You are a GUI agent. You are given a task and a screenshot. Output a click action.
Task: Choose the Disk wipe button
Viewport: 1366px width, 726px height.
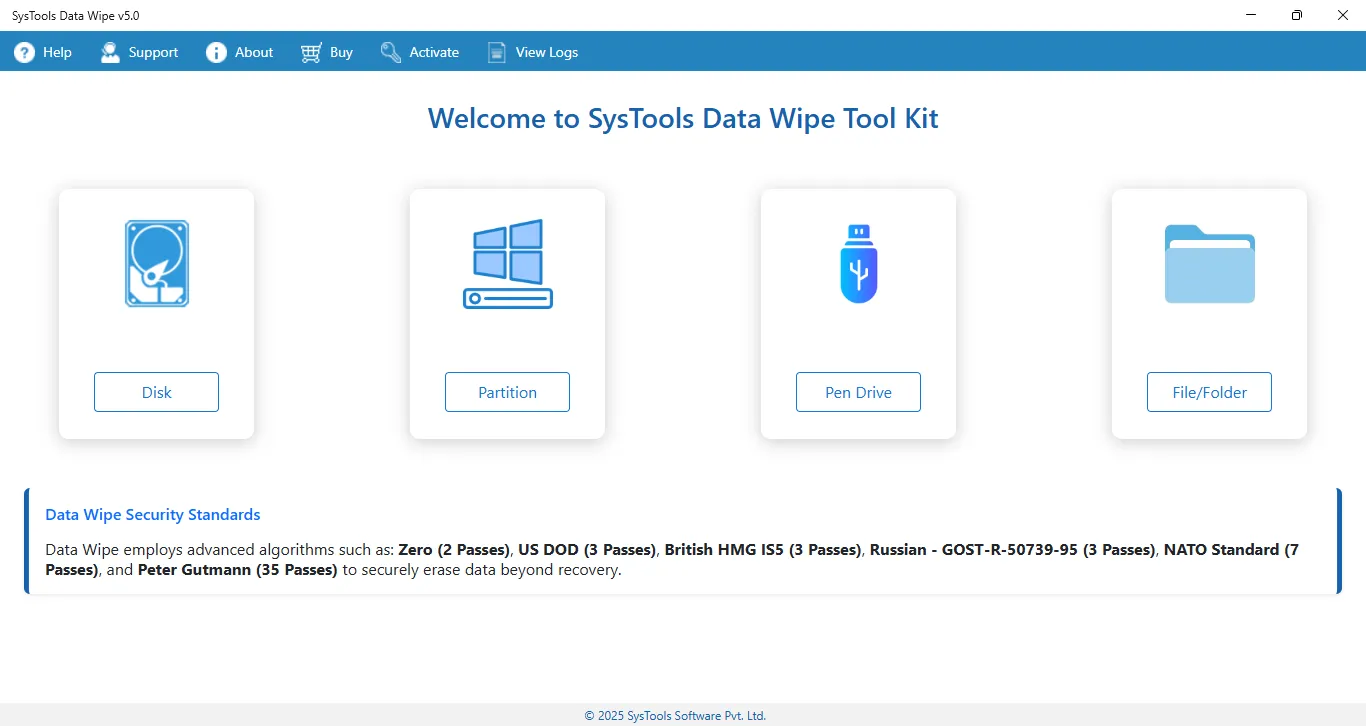(157, 392)
